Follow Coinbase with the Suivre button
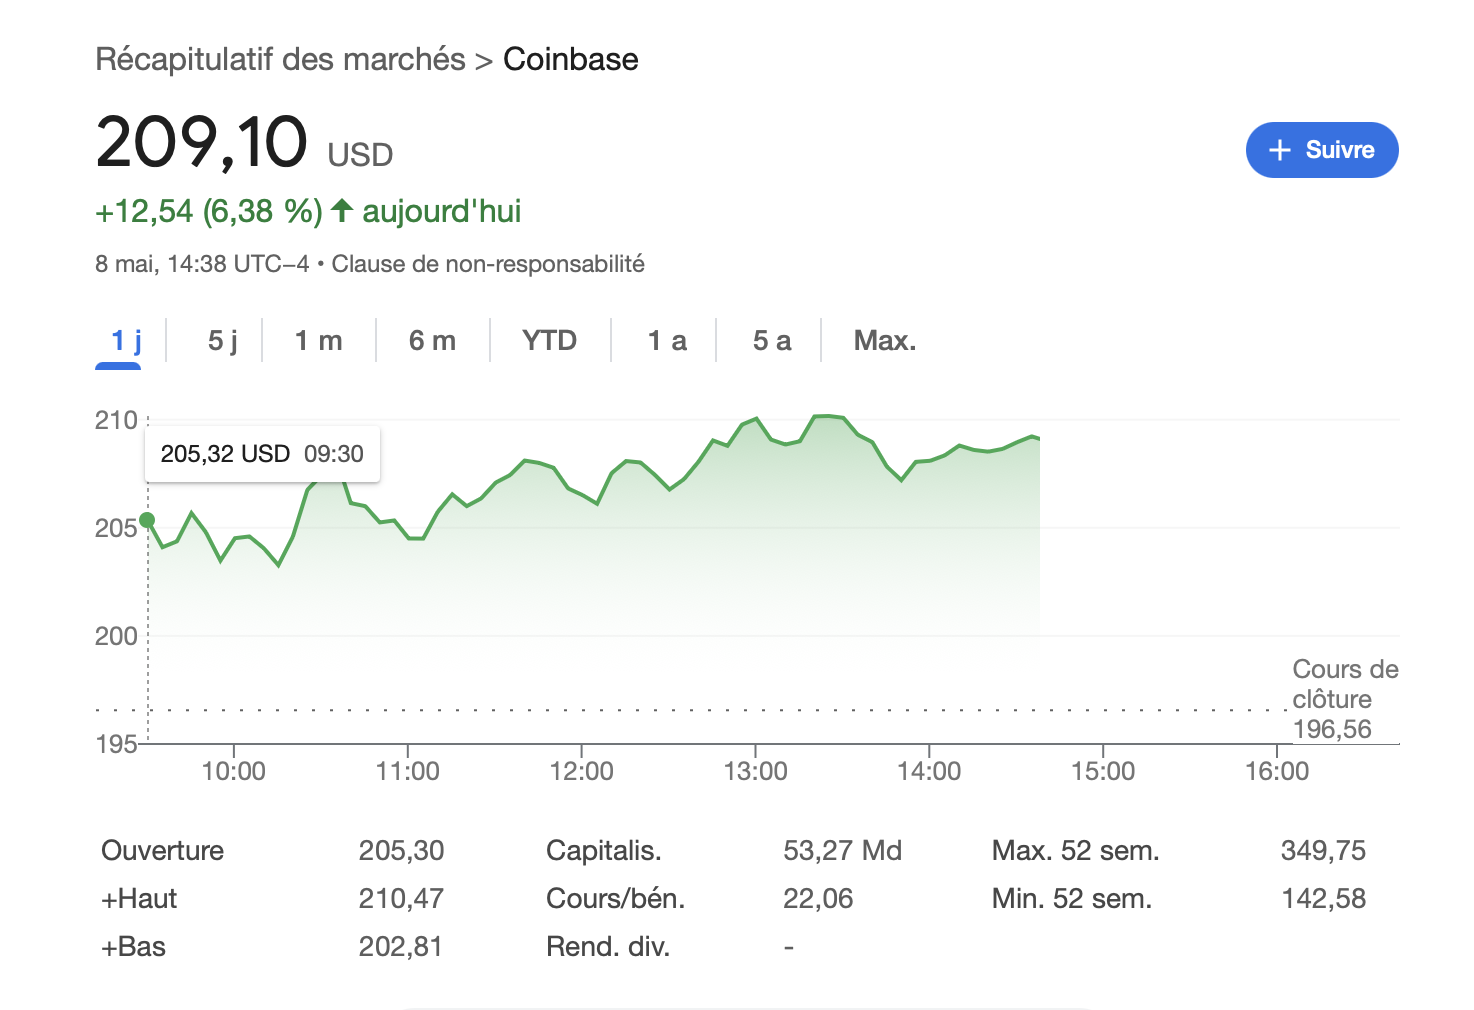1474x1010 pixels. click(x=1321, y=150)
